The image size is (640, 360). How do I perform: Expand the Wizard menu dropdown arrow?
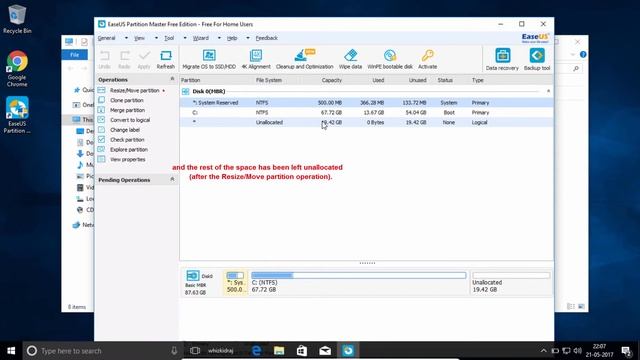pos(219,38)
